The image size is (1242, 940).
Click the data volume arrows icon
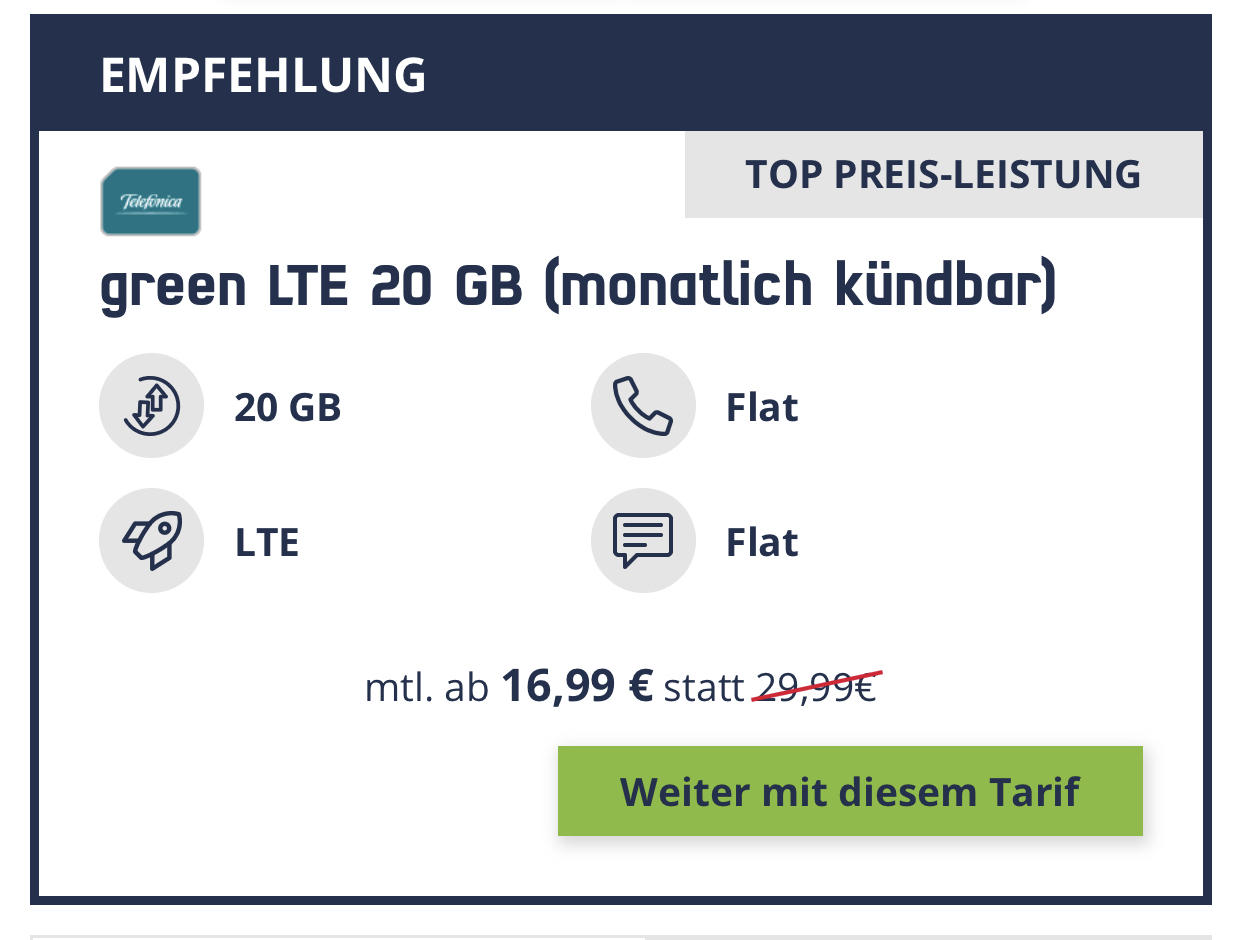coord(151,407)
